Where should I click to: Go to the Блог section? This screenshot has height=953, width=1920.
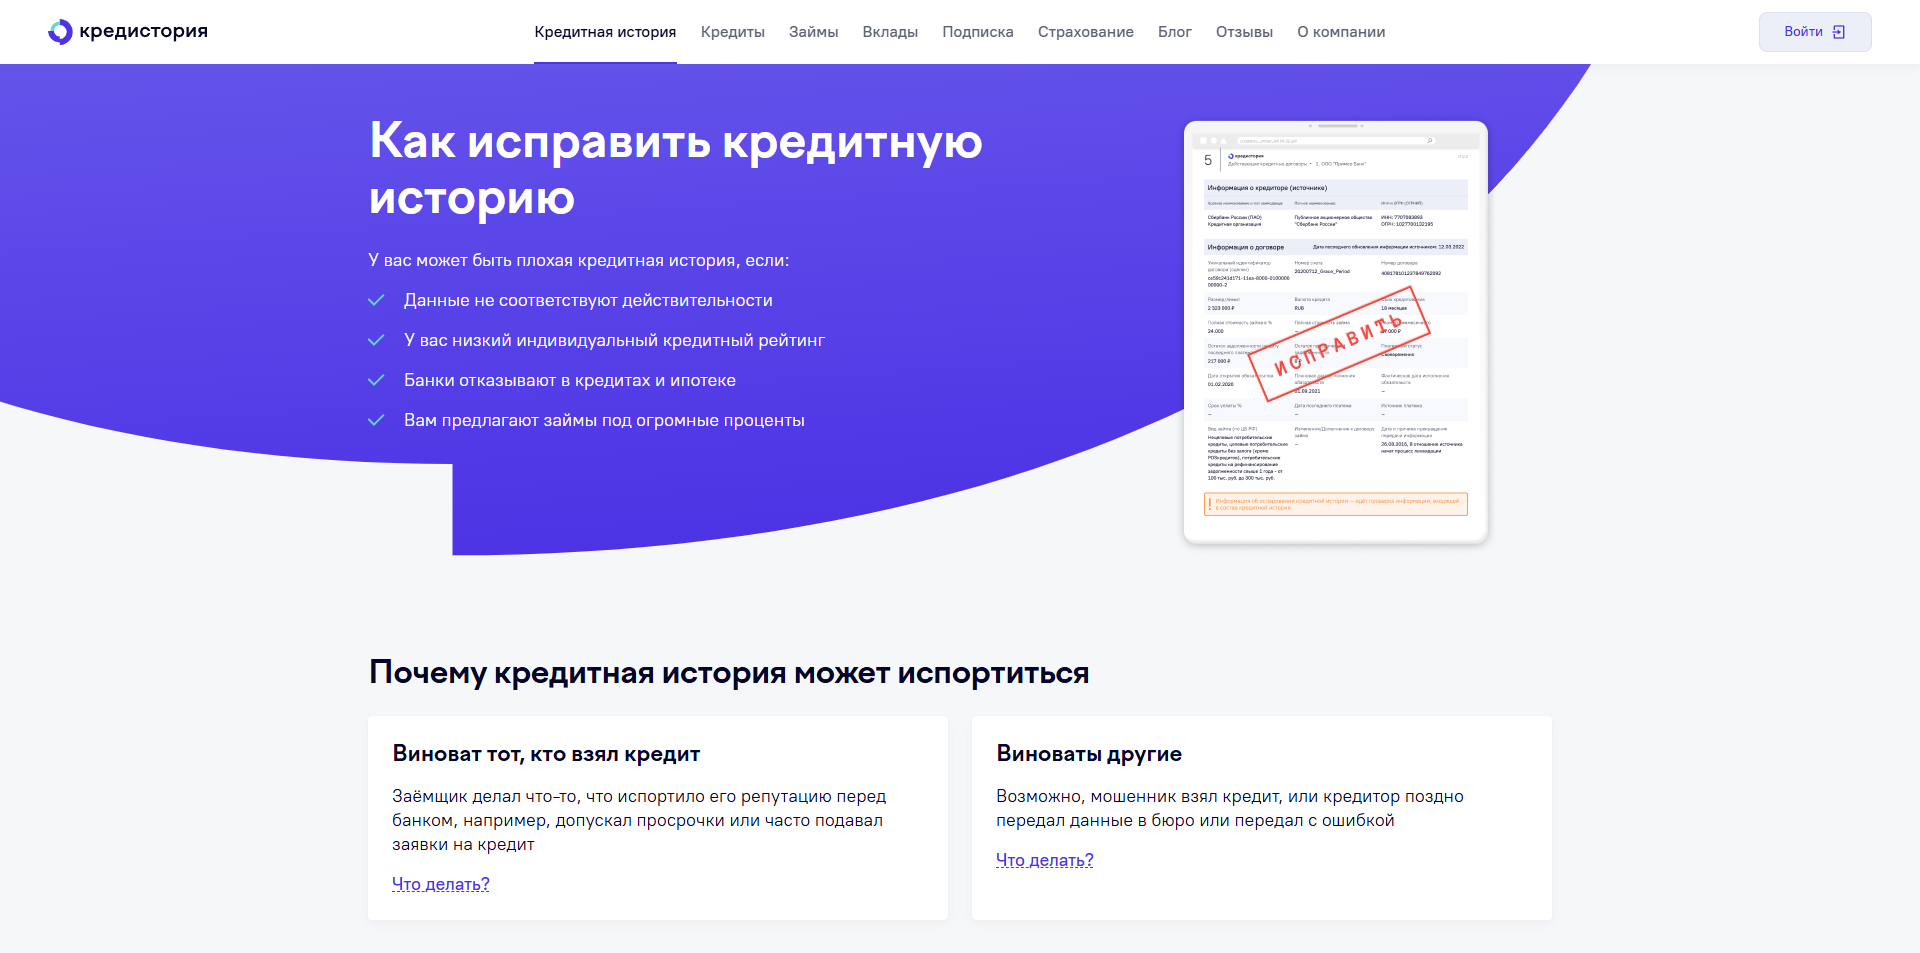coord(1173,31)
